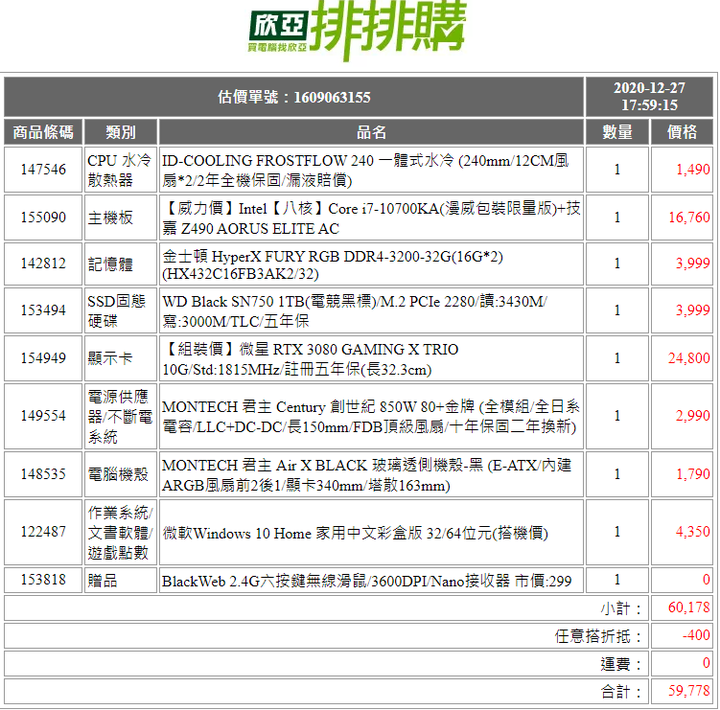
Task: Click the date stamp 2020-12-27 17:59:15
Action: [x=649, y=96]
